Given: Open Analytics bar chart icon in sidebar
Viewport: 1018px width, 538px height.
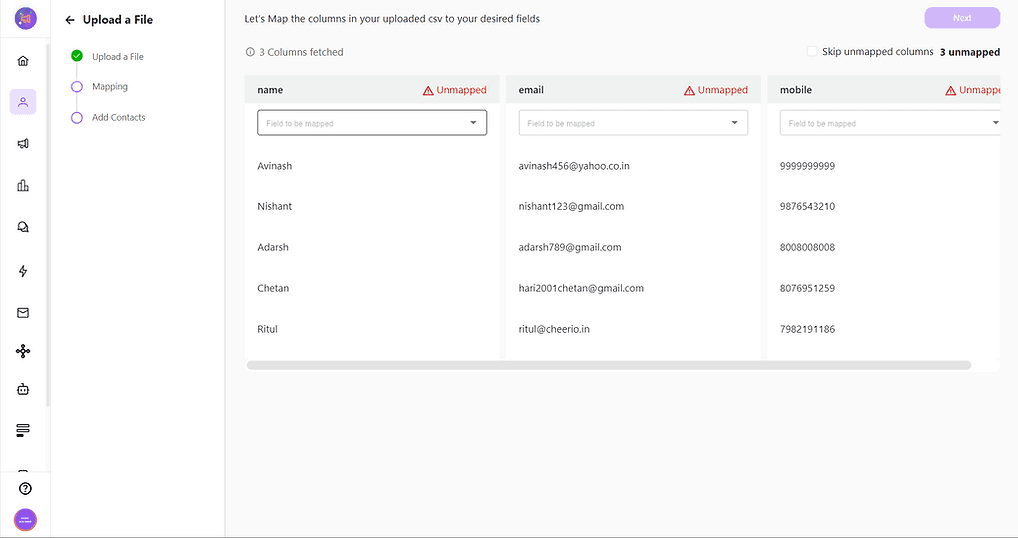Looking at the screenshot, I should [23, 186].
